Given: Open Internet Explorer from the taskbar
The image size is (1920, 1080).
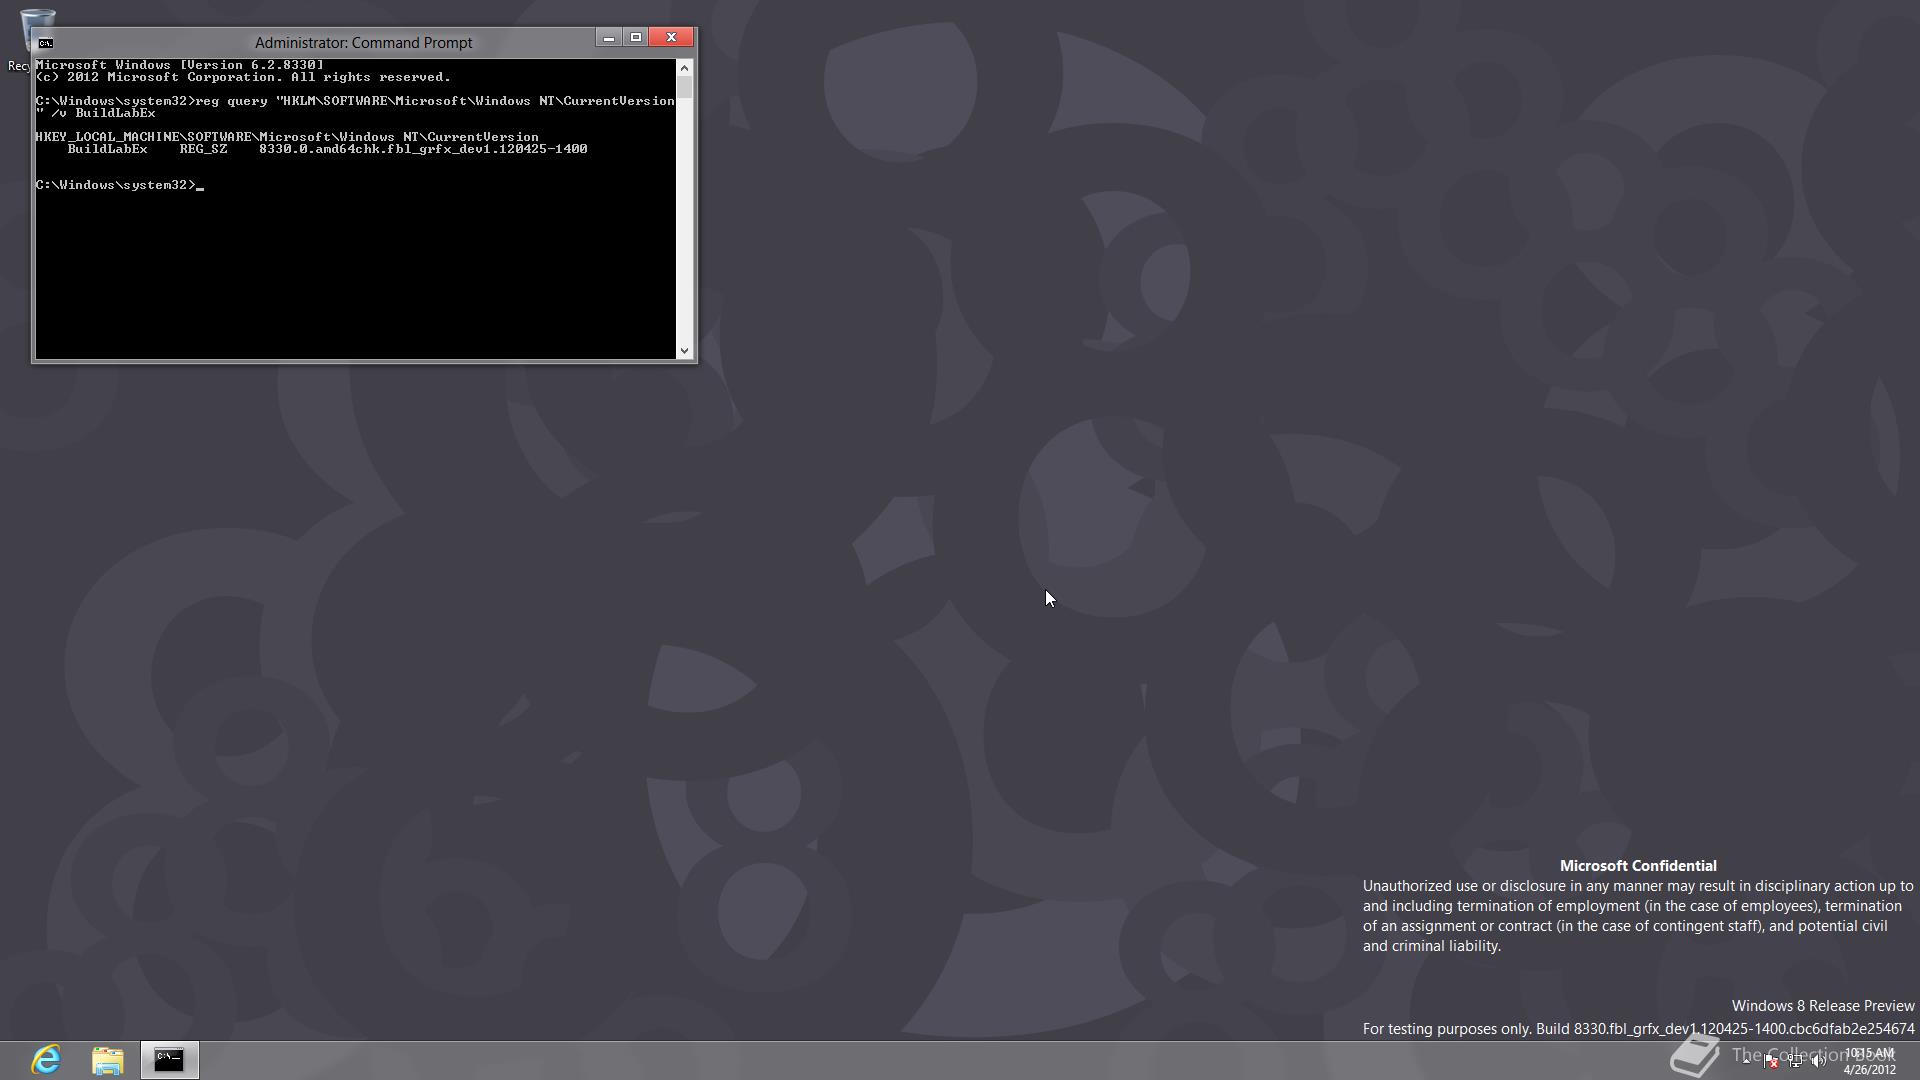Looking at the screenshot, I should tap(46, 1059).
